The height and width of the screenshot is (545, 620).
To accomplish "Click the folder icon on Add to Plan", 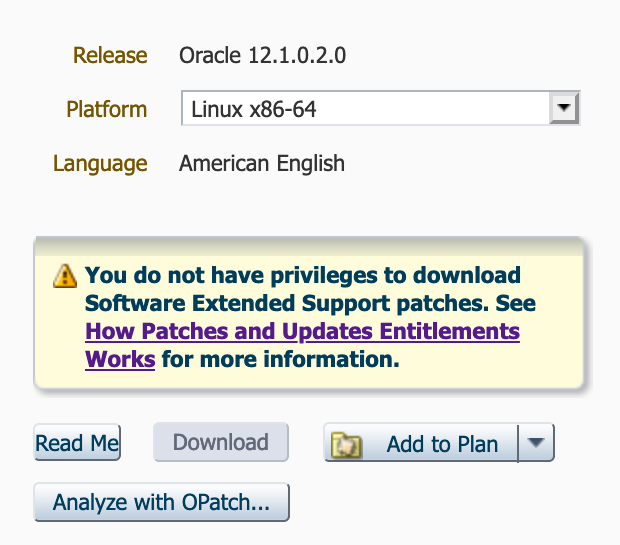I will pyautogui.click(x=347, y=444).
